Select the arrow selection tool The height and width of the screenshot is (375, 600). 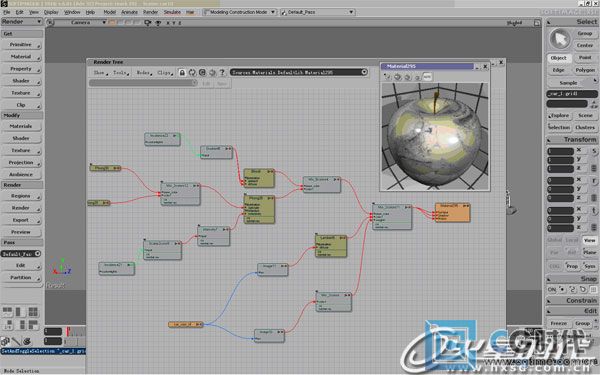coord(560,39)
